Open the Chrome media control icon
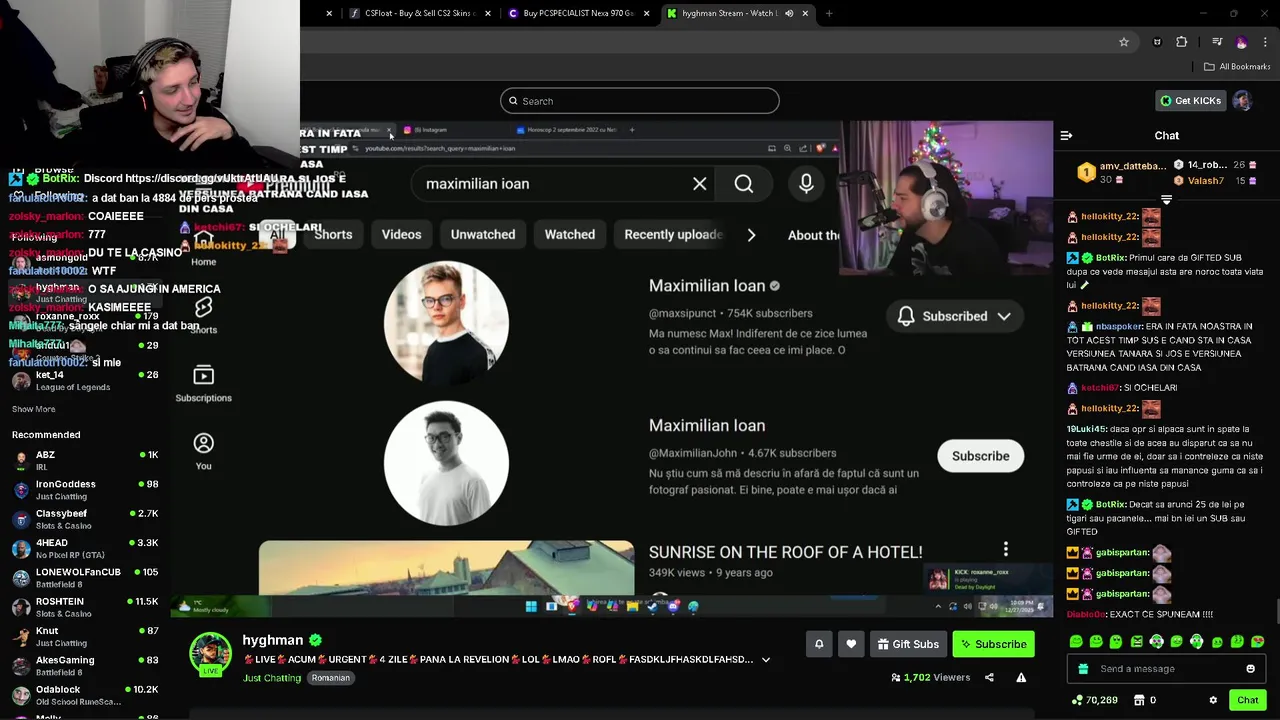1280x720 pixels. click(x=1217, y=42)
